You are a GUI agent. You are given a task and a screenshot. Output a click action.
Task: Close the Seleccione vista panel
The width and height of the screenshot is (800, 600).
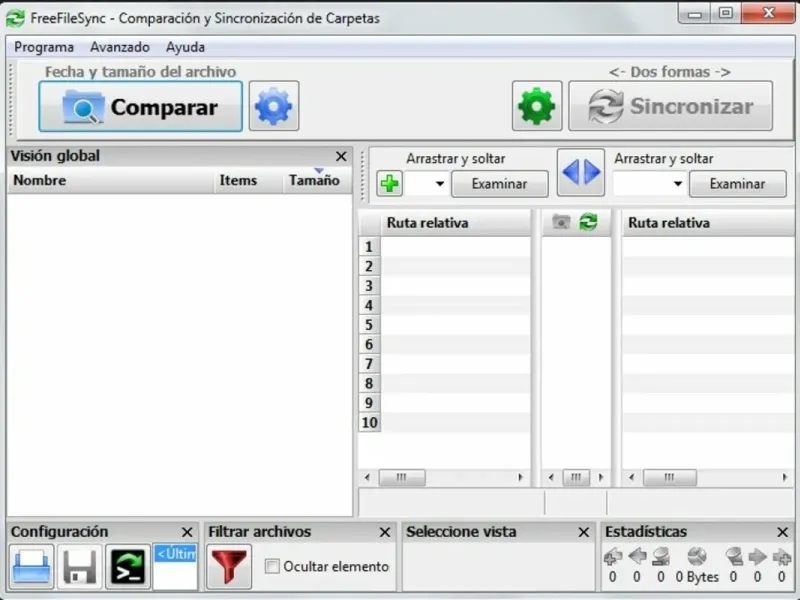(584, 532)
